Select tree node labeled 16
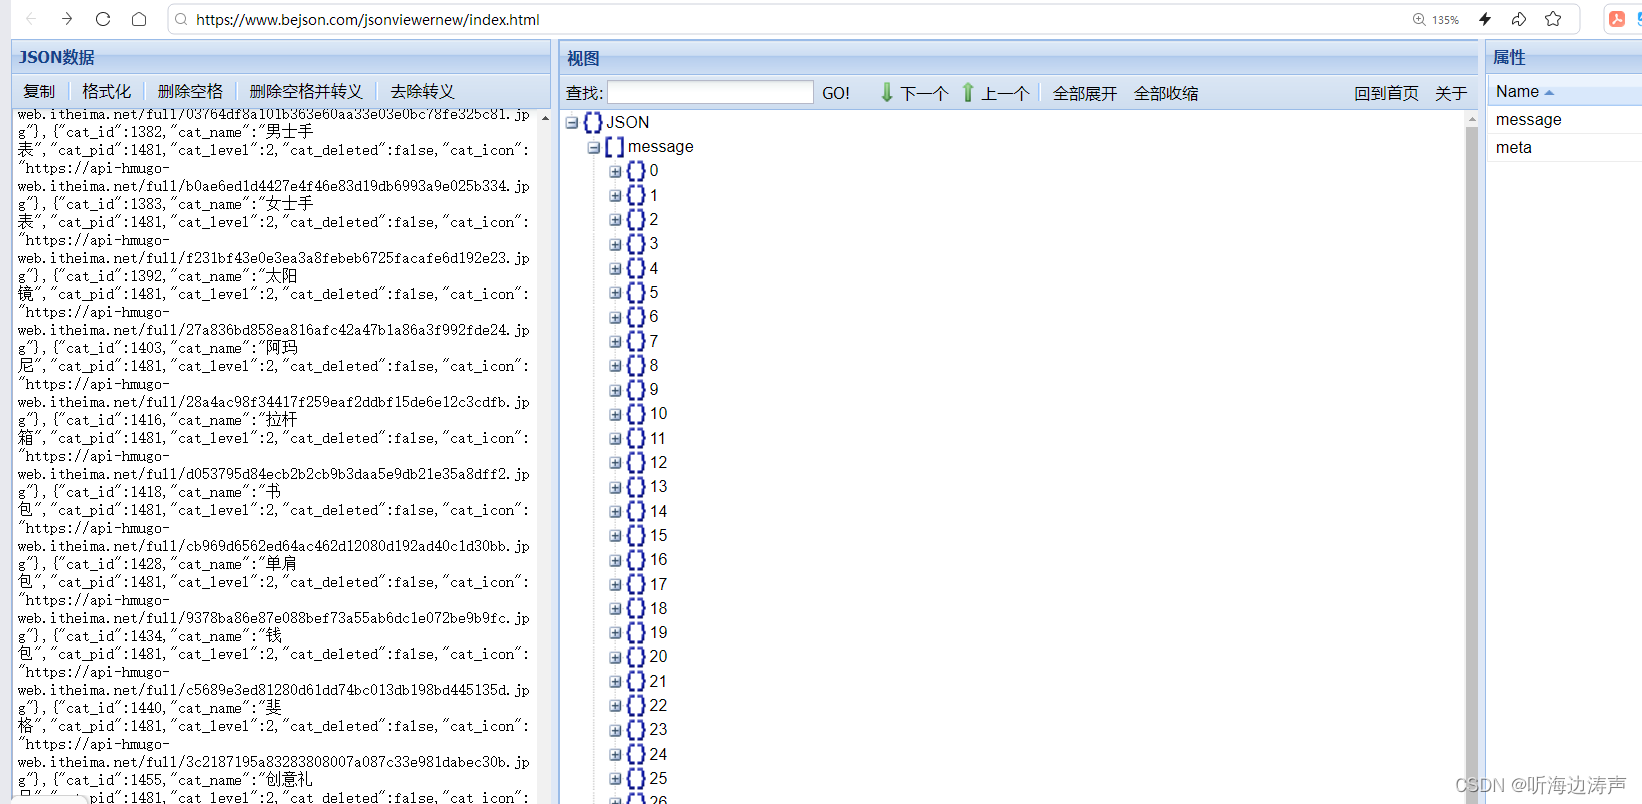 (658, 559)
